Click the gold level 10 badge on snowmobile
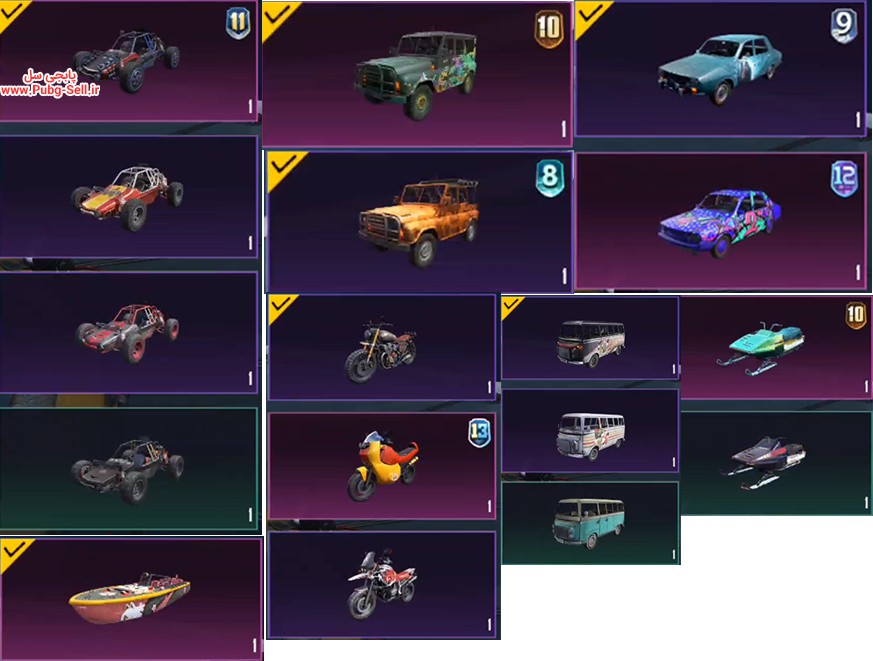Viewport: 873px width, 661px height. 855,315
